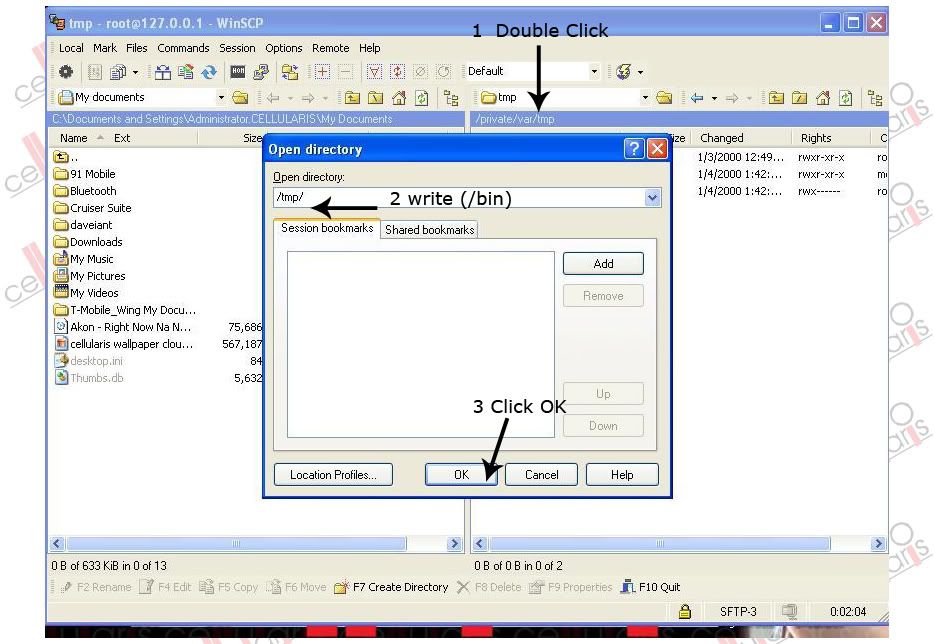Open the Commands menu
934x644 pixels.
pos(183,48)
